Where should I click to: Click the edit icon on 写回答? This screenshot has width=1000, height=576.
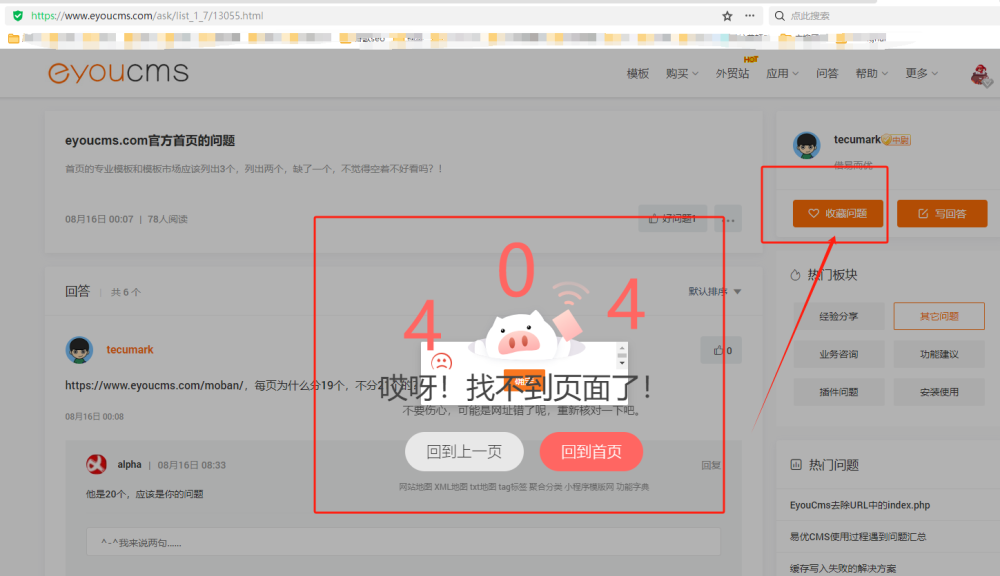tap(923, 214)
